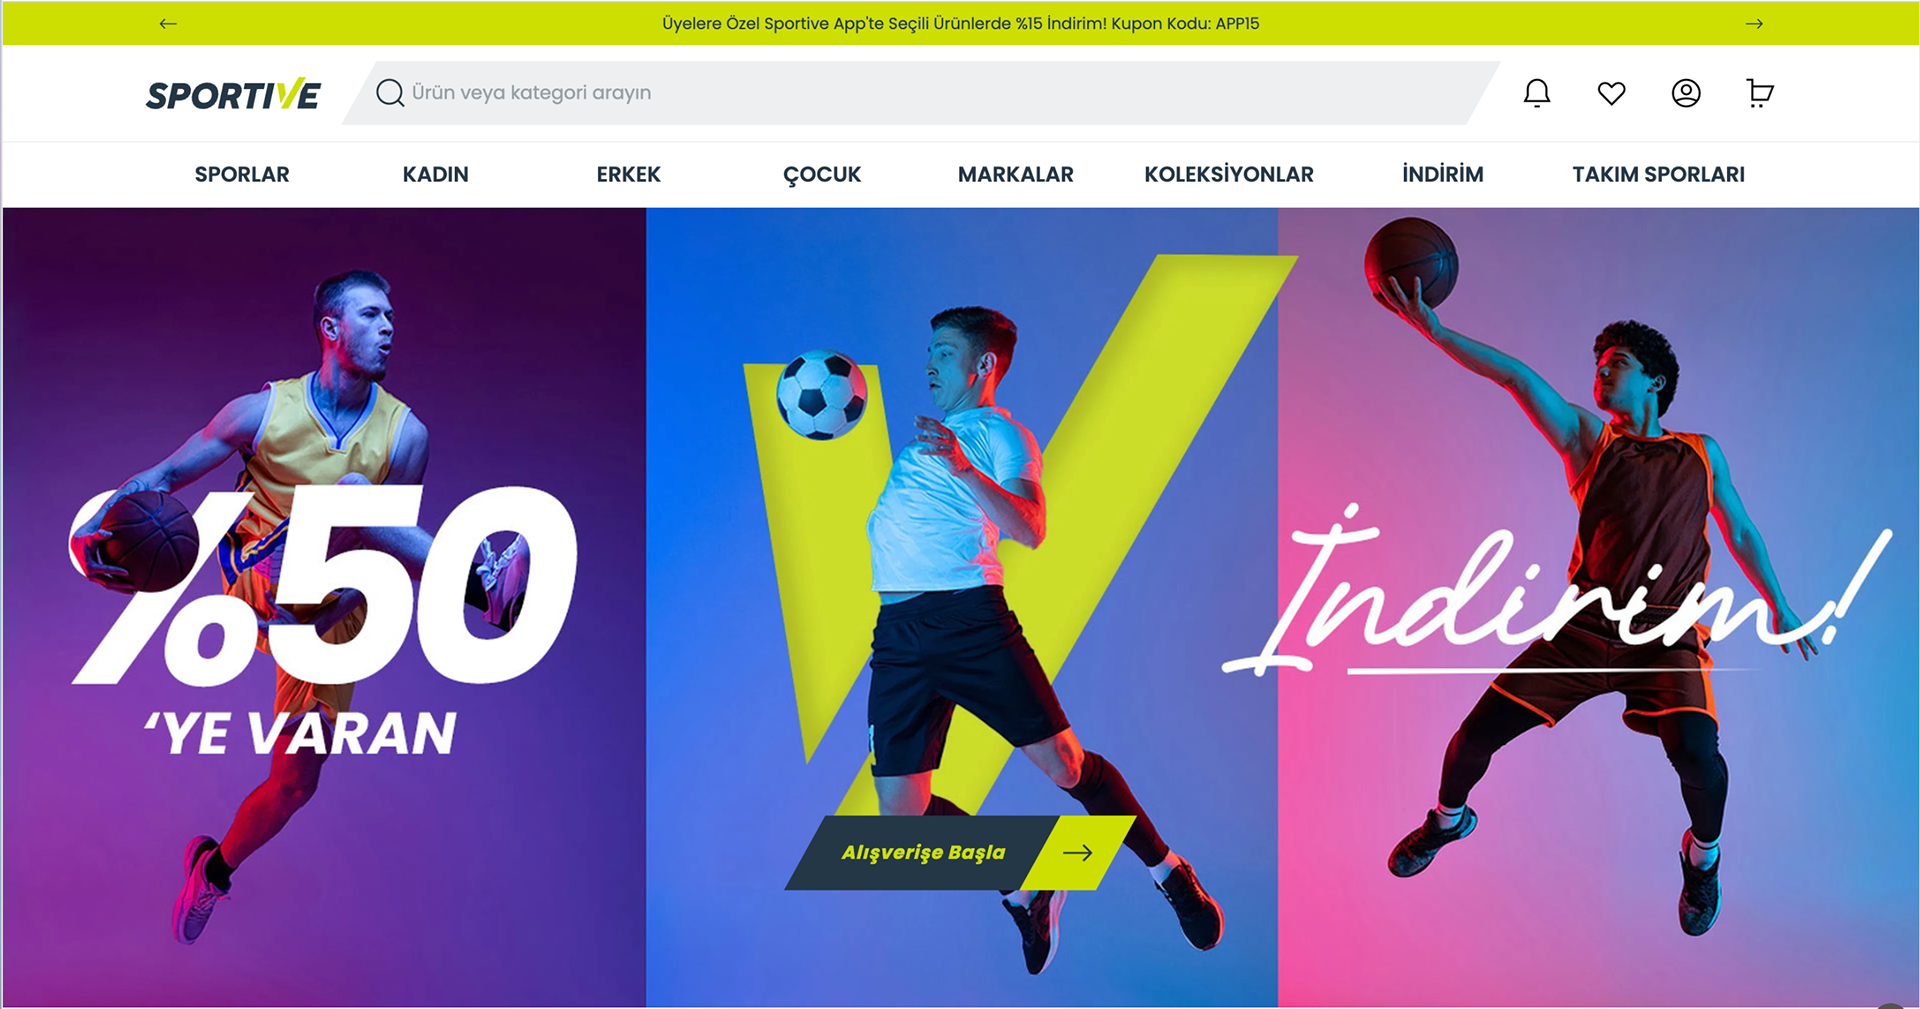
Task: Open the shopping cart icon
Action: pyautogui.click(x=1760, y=93)
